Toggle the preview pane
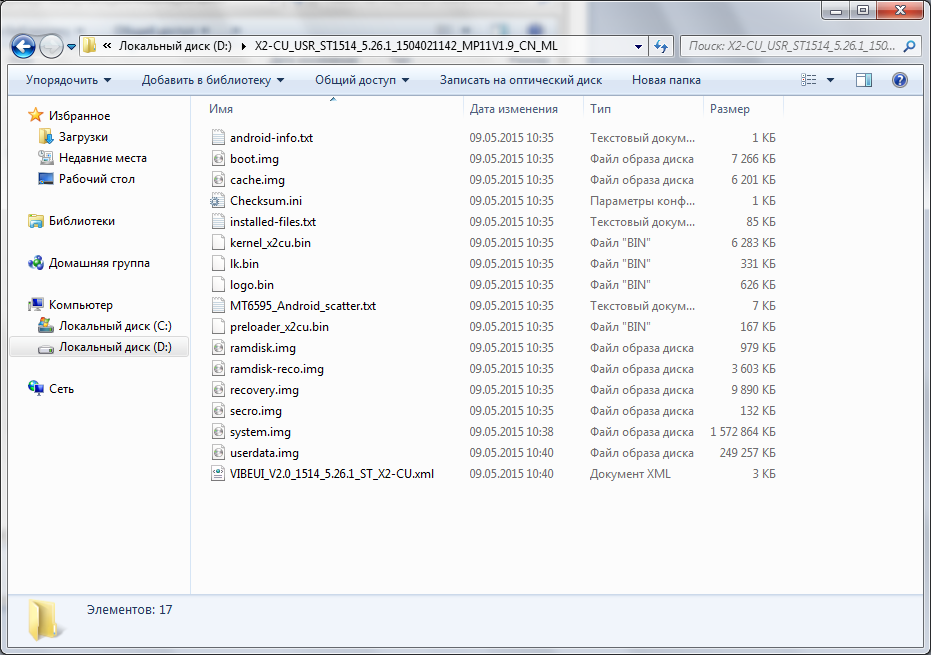 [x=864, y=80]
